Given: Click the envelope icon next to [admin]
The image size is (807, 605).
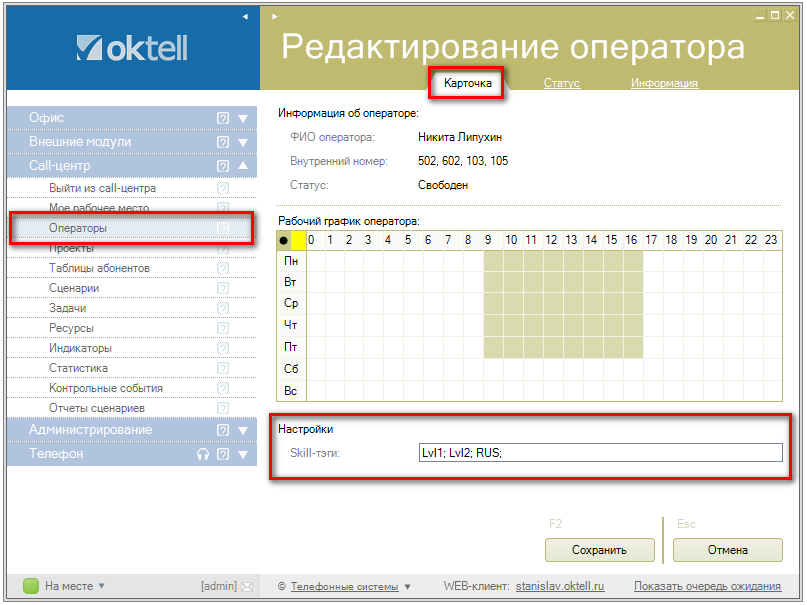Looking at the screenshot, I should point(247,586).
